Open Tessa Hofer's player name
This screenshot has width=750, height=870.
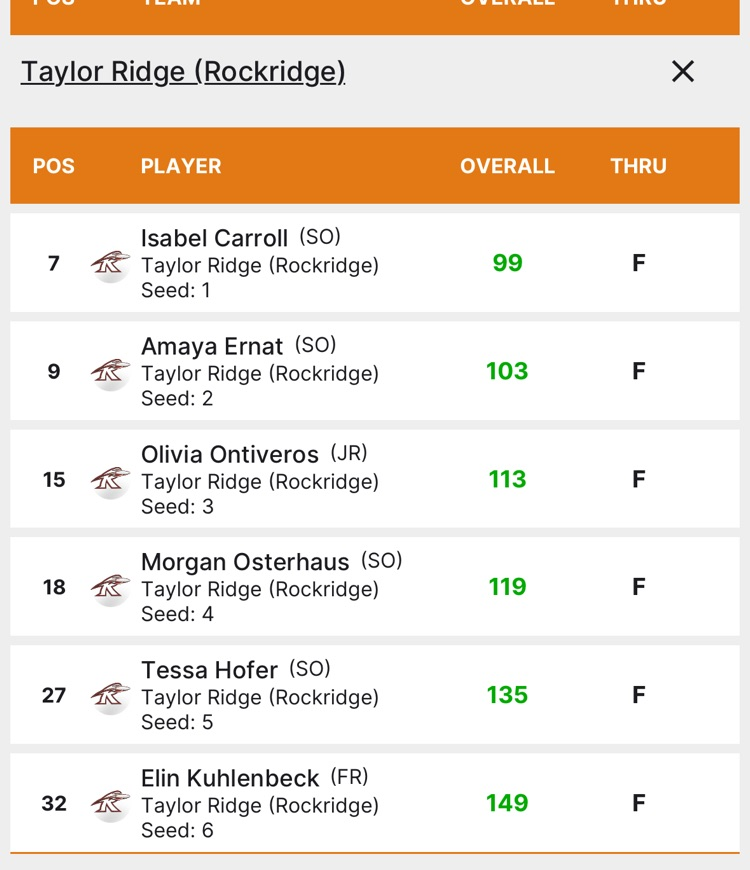click(209, 670)
